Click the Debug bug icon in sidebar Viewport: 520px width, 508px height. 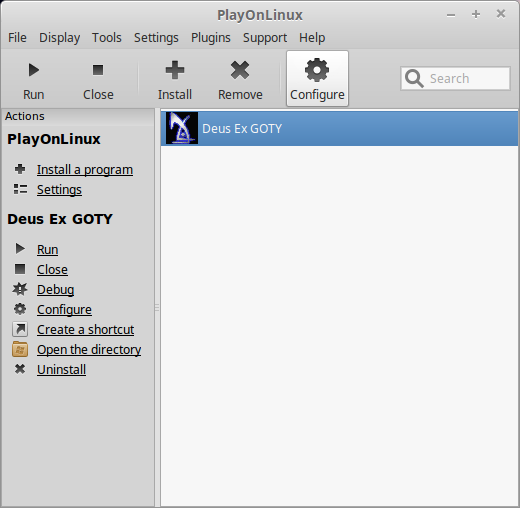click(x=20, y=289)
